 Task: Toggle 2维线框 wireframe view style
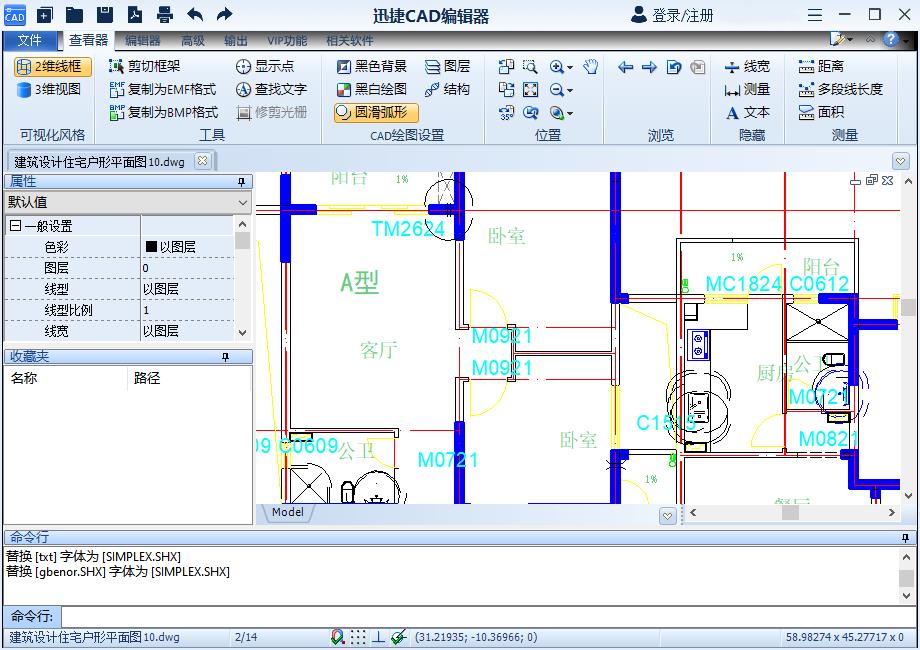pos(53,66)
